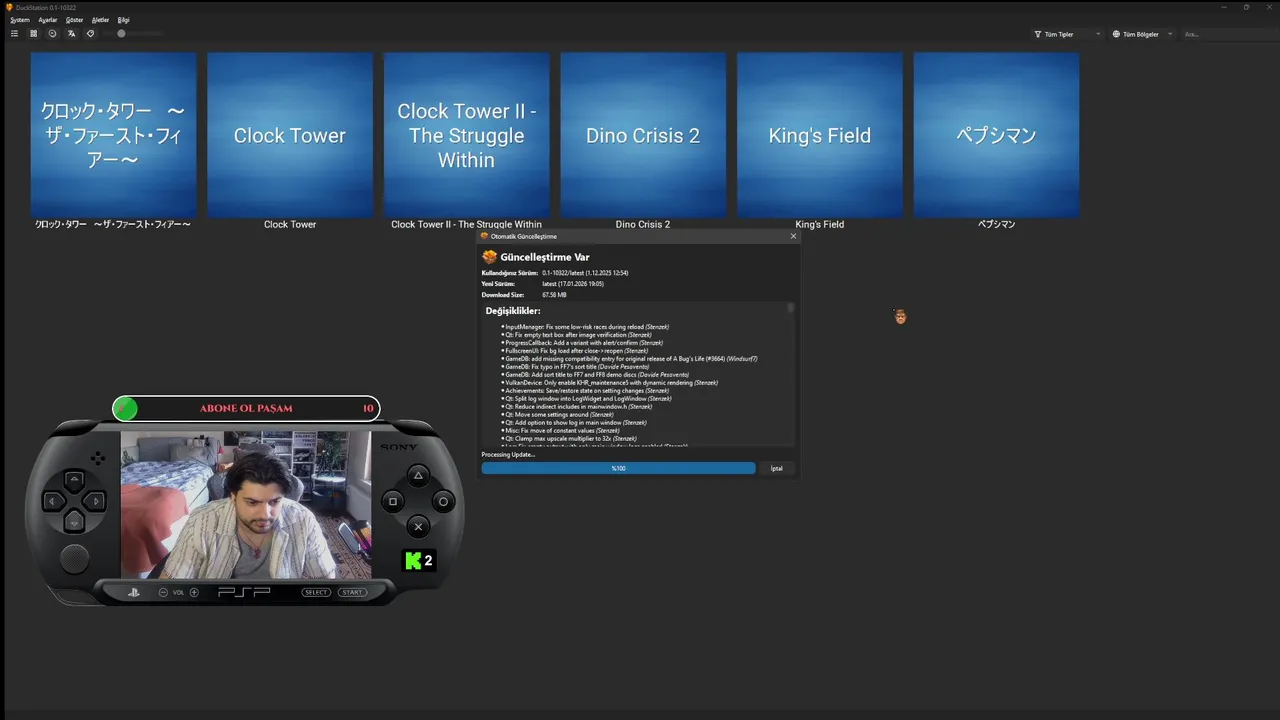Open the Aletler menu
The height and width of the screenshot is (720, 1280).
(x=101, y=20)
